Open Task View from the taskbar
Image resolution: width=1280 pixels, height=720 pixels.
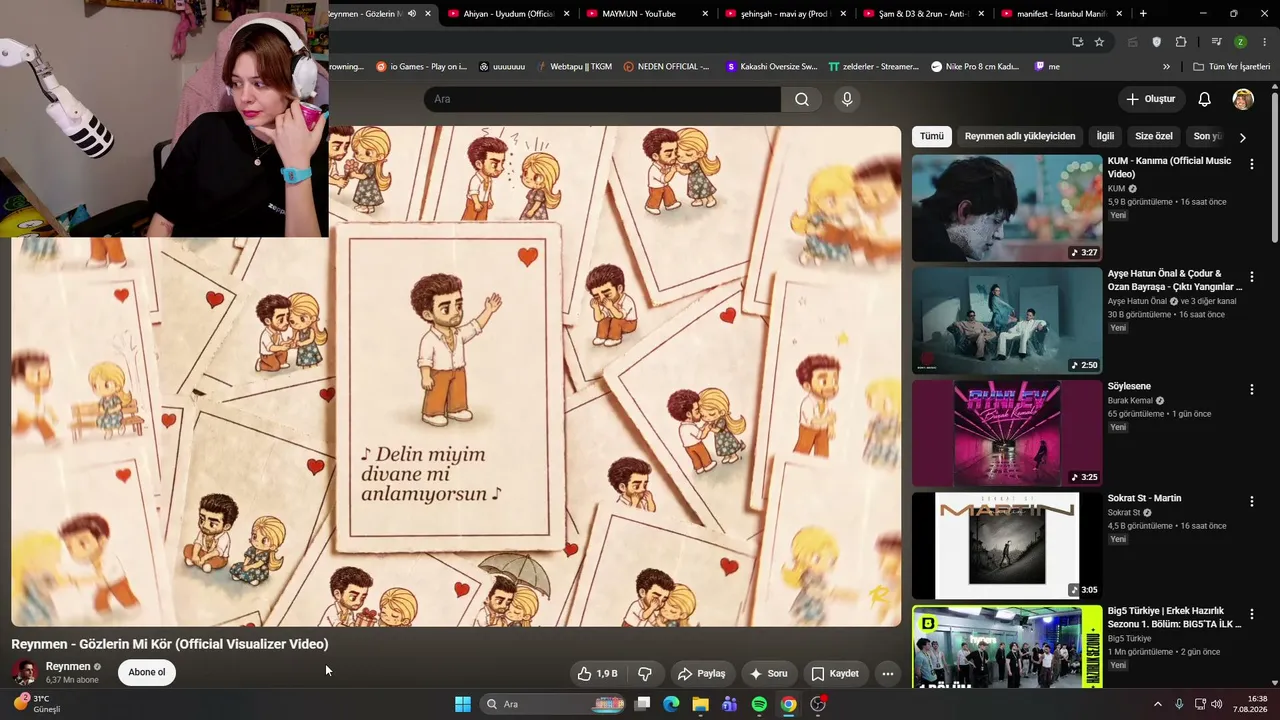pyautogui.click(x=643, y=704)
